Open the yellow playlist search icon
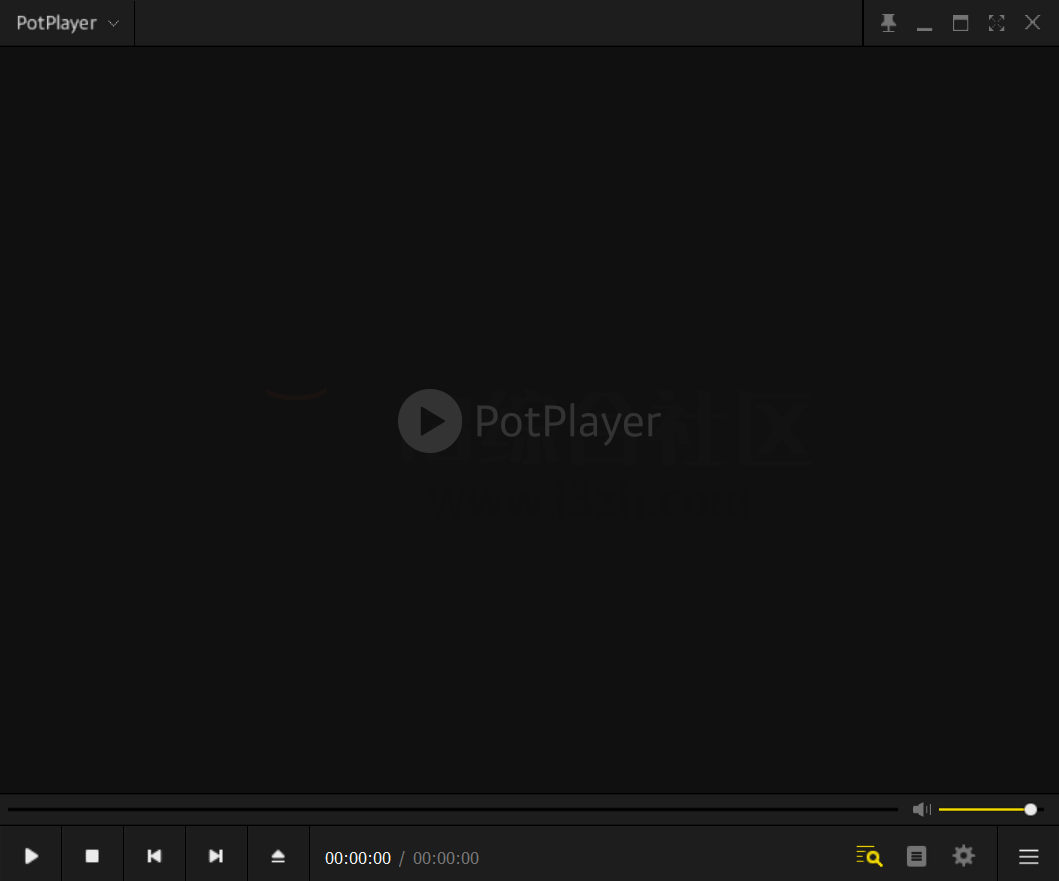Screen dimensions: 1059x881 869,856
